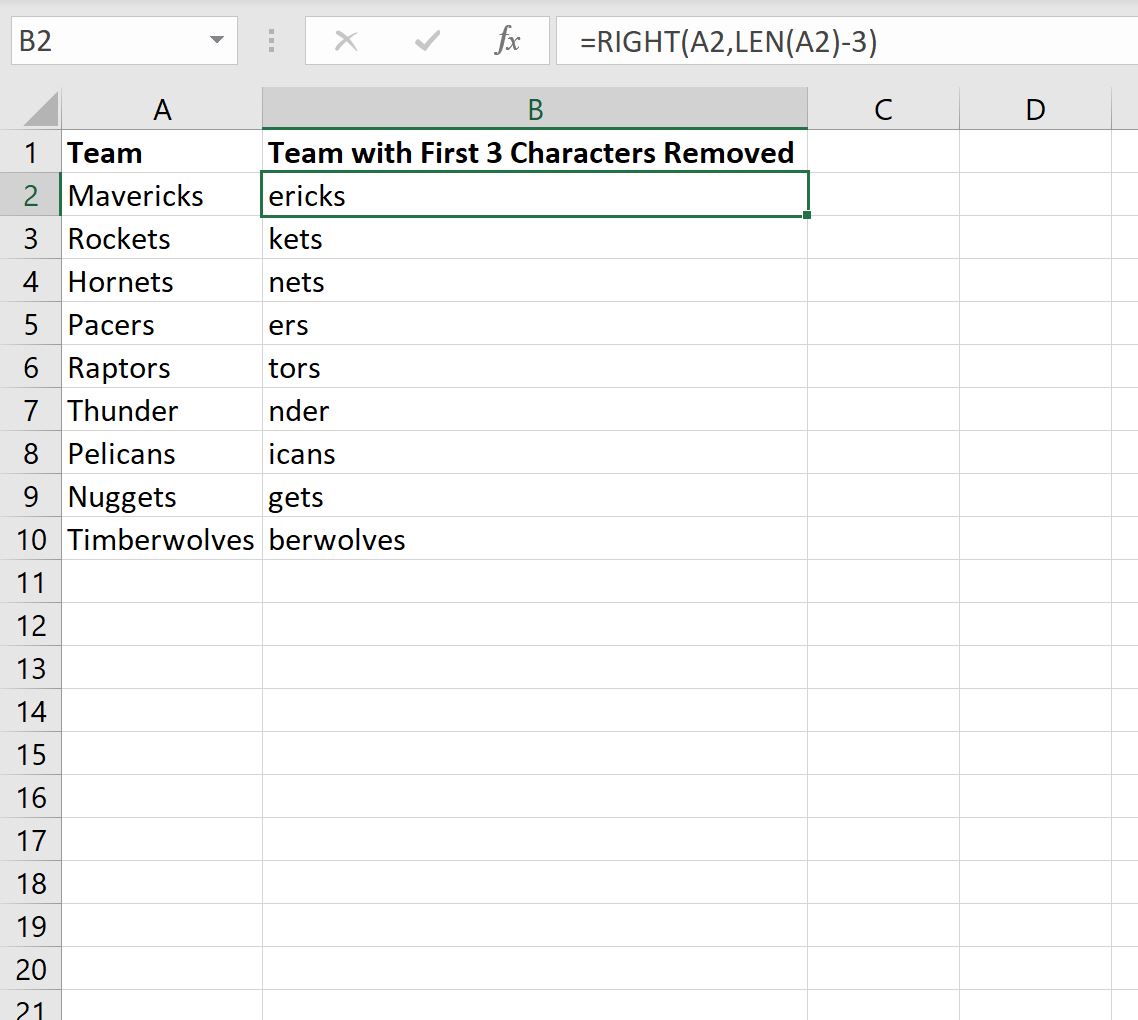
Task: Select row 18 header
Action: [x=30, y=883]
